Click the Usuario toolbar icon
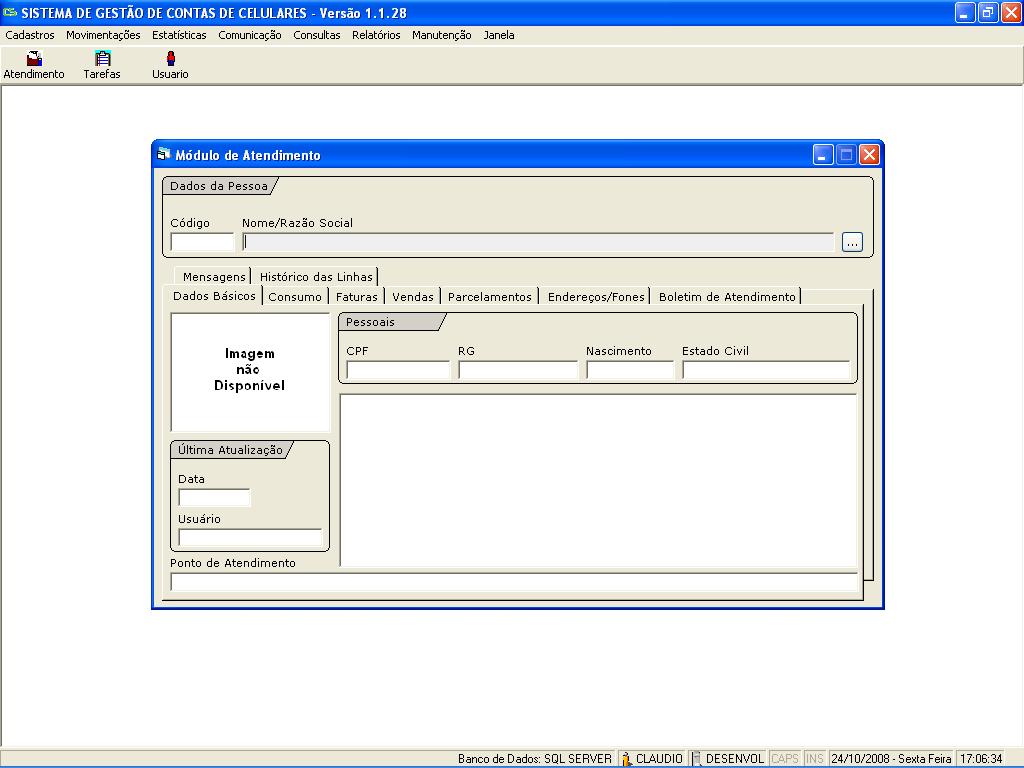Image resolution: width=1024 pixels, height=768 pixels. tap(170, 59)
